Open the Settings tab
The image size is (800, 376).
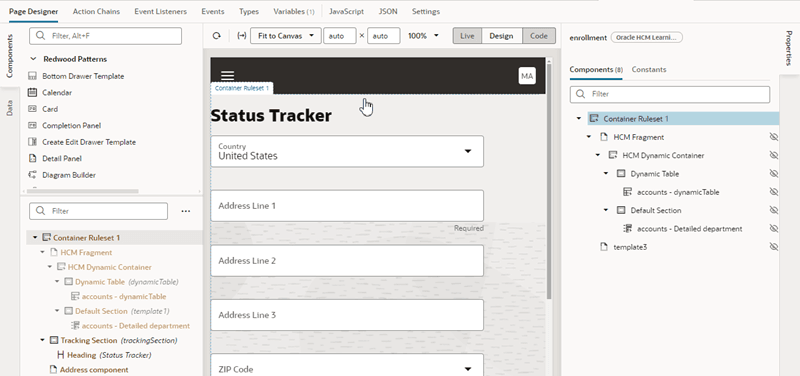click(426, 11)
